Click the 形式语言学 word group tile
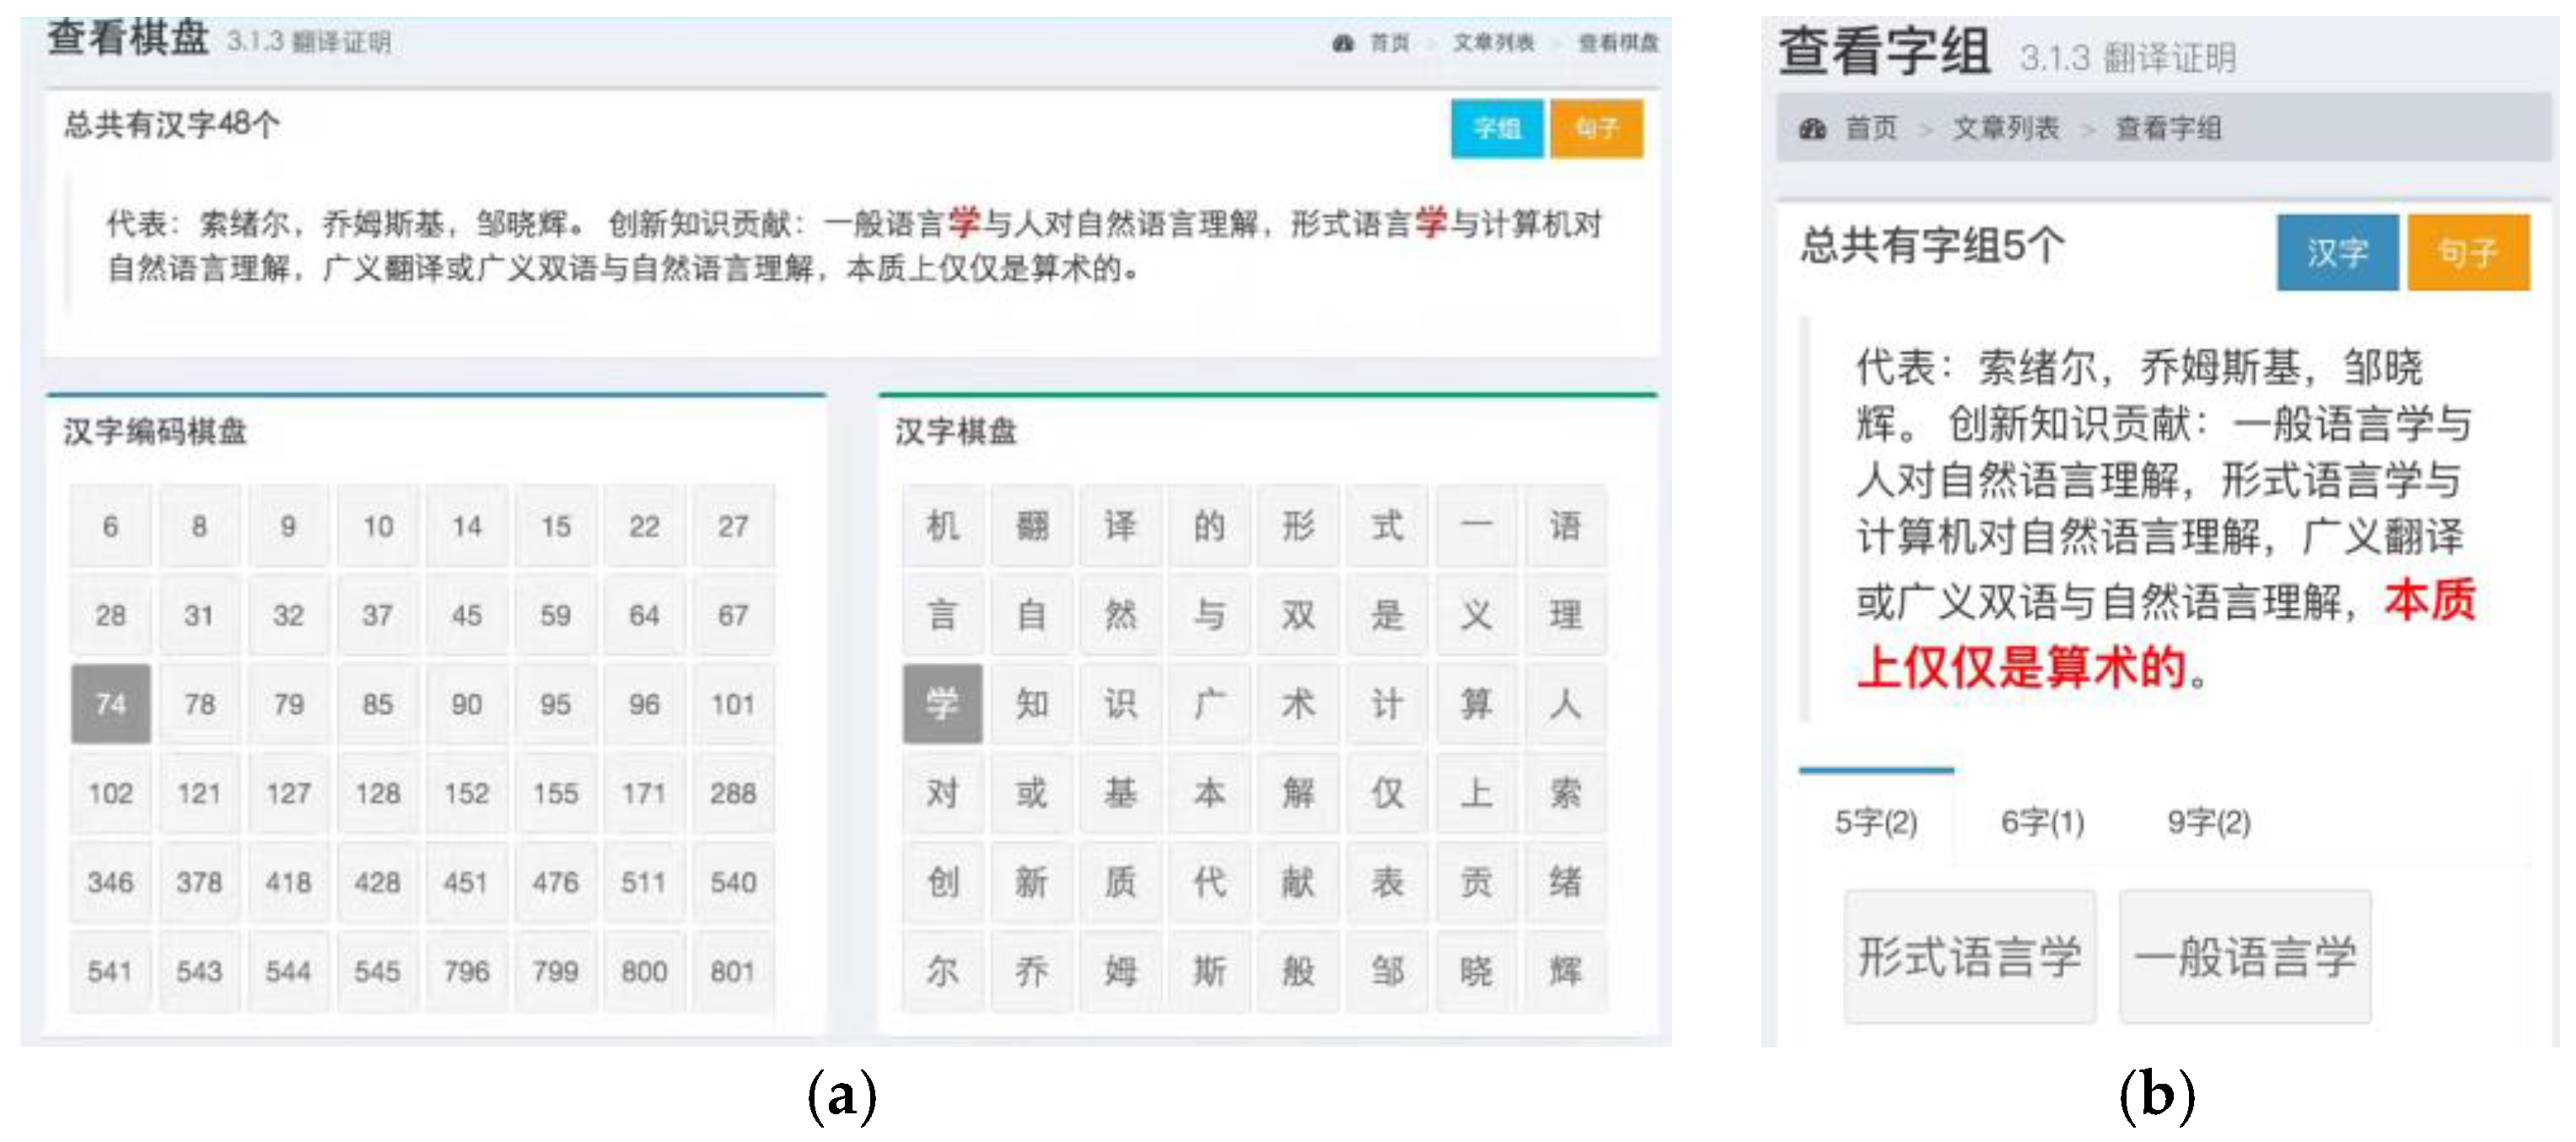2576x1142 pixels. tap(1969, 956)
